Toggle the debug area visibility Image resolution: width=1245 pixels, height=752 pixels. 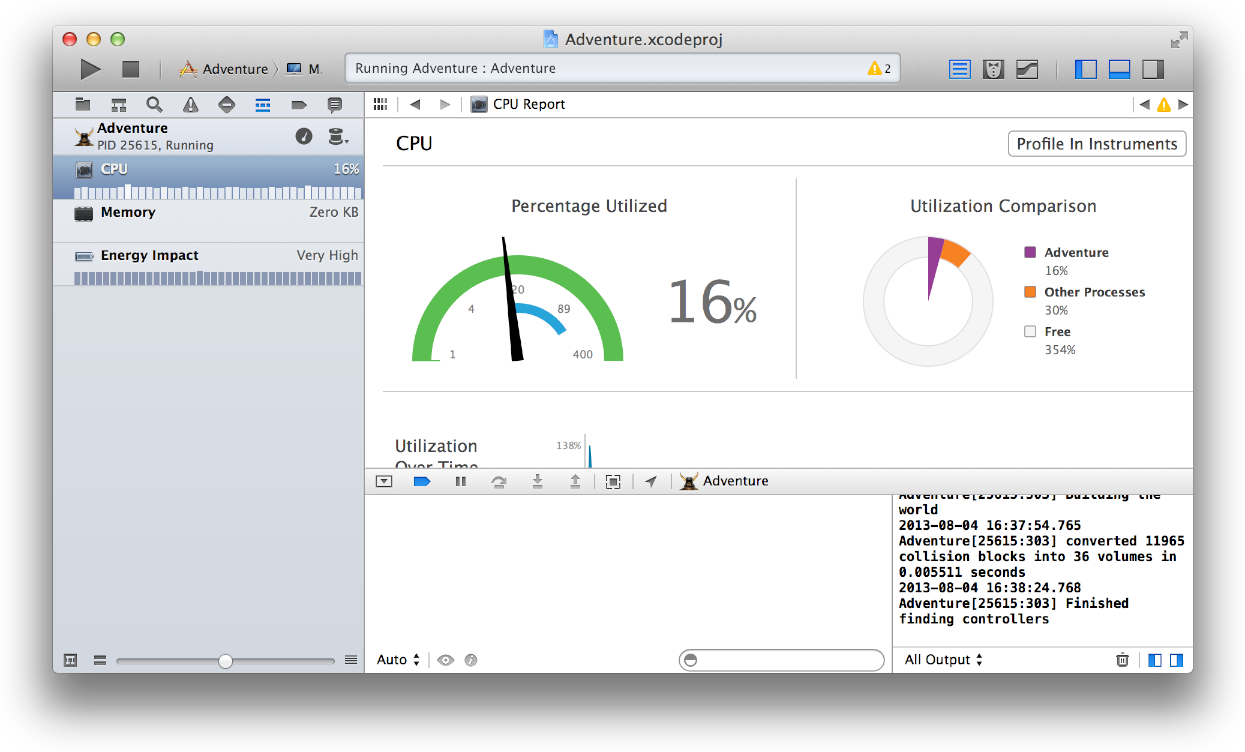[x=1120, y=69]
